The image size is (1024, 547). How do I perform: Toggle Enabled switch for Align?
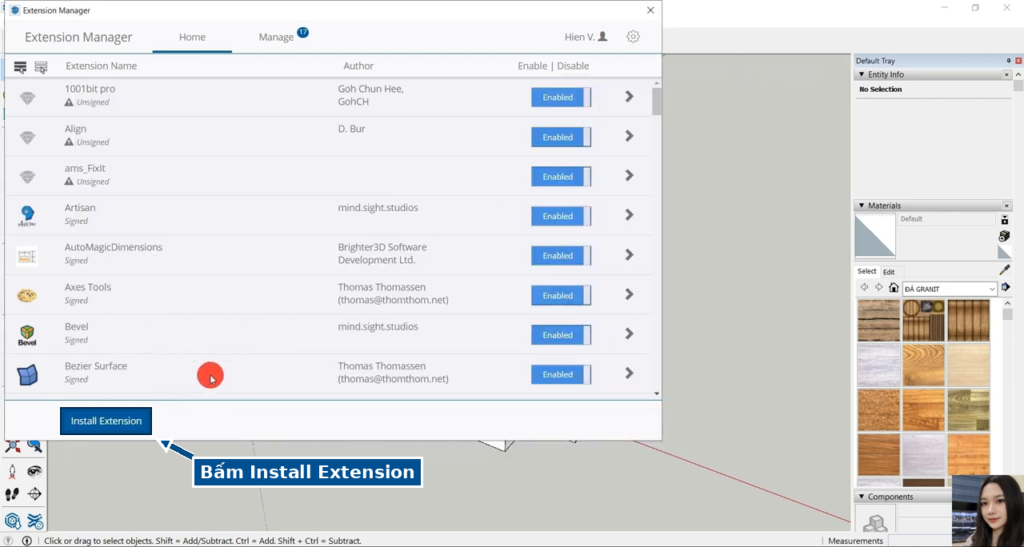[561, 137]
